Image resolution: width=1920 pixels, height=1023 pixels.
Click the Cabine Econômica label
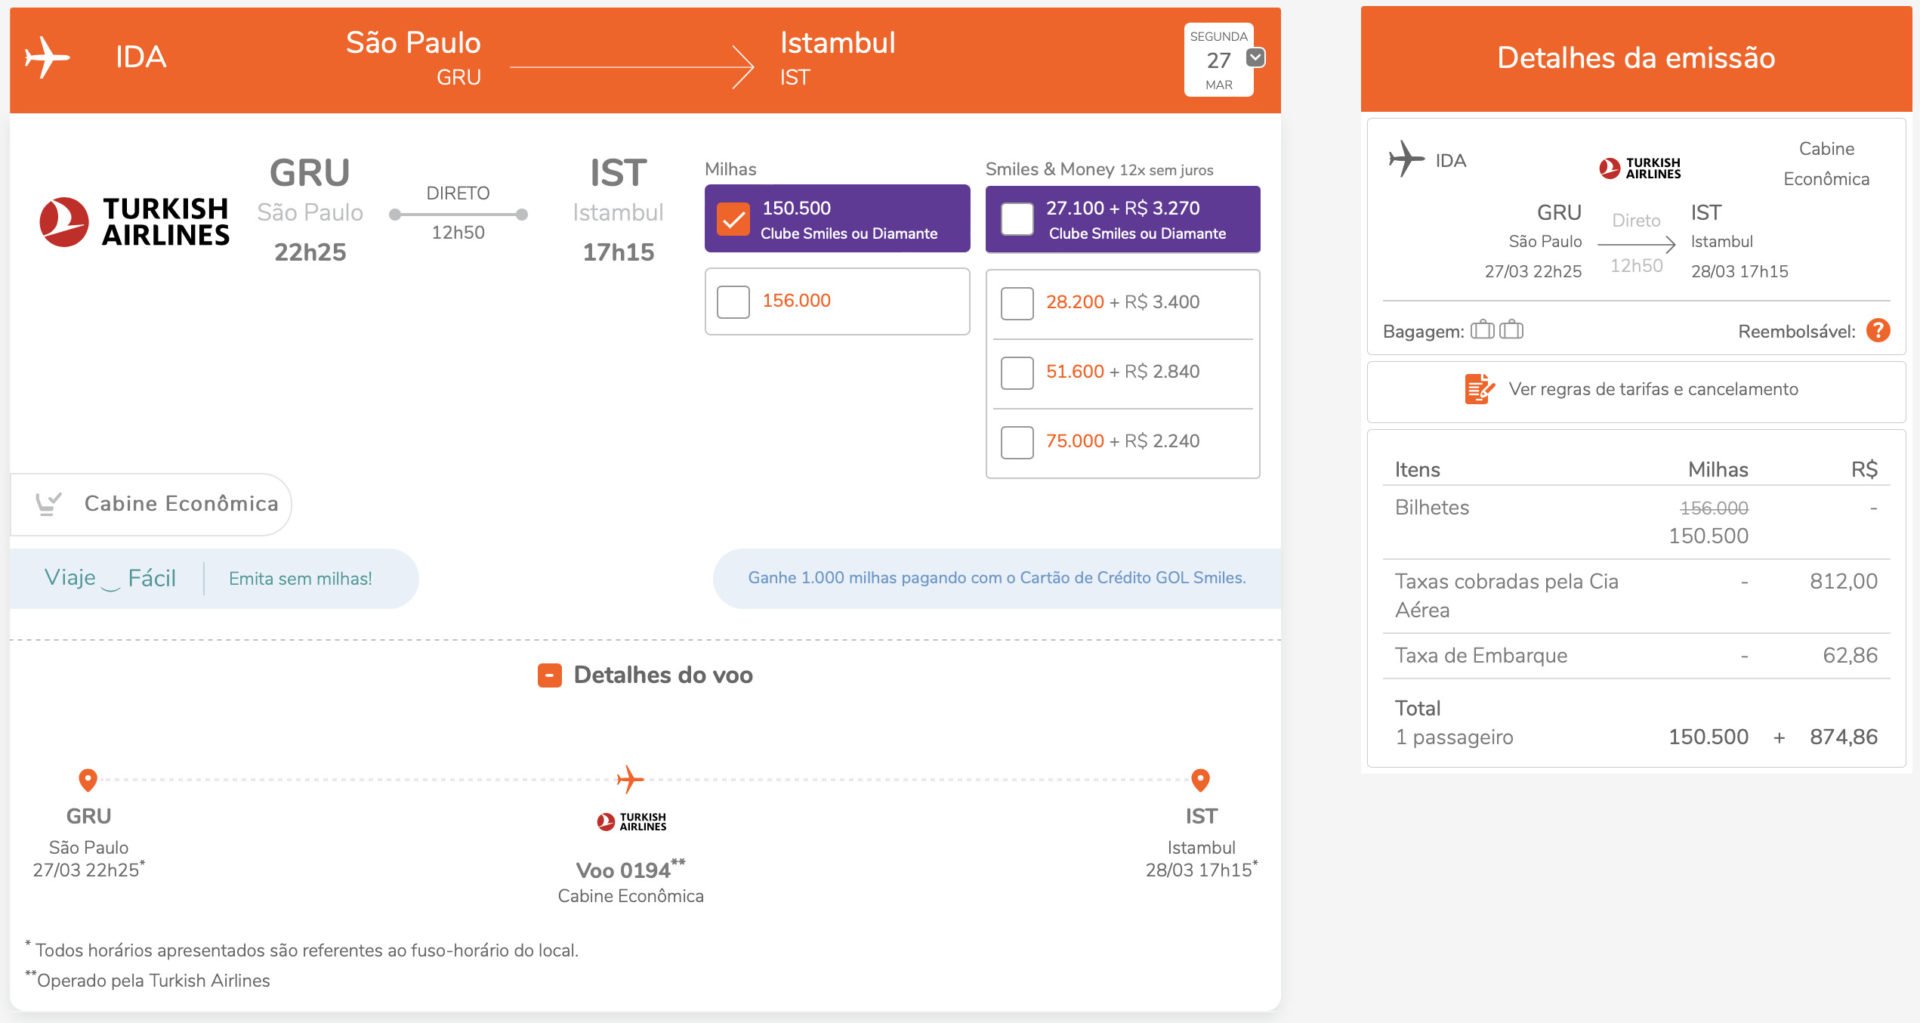[181, 503]
